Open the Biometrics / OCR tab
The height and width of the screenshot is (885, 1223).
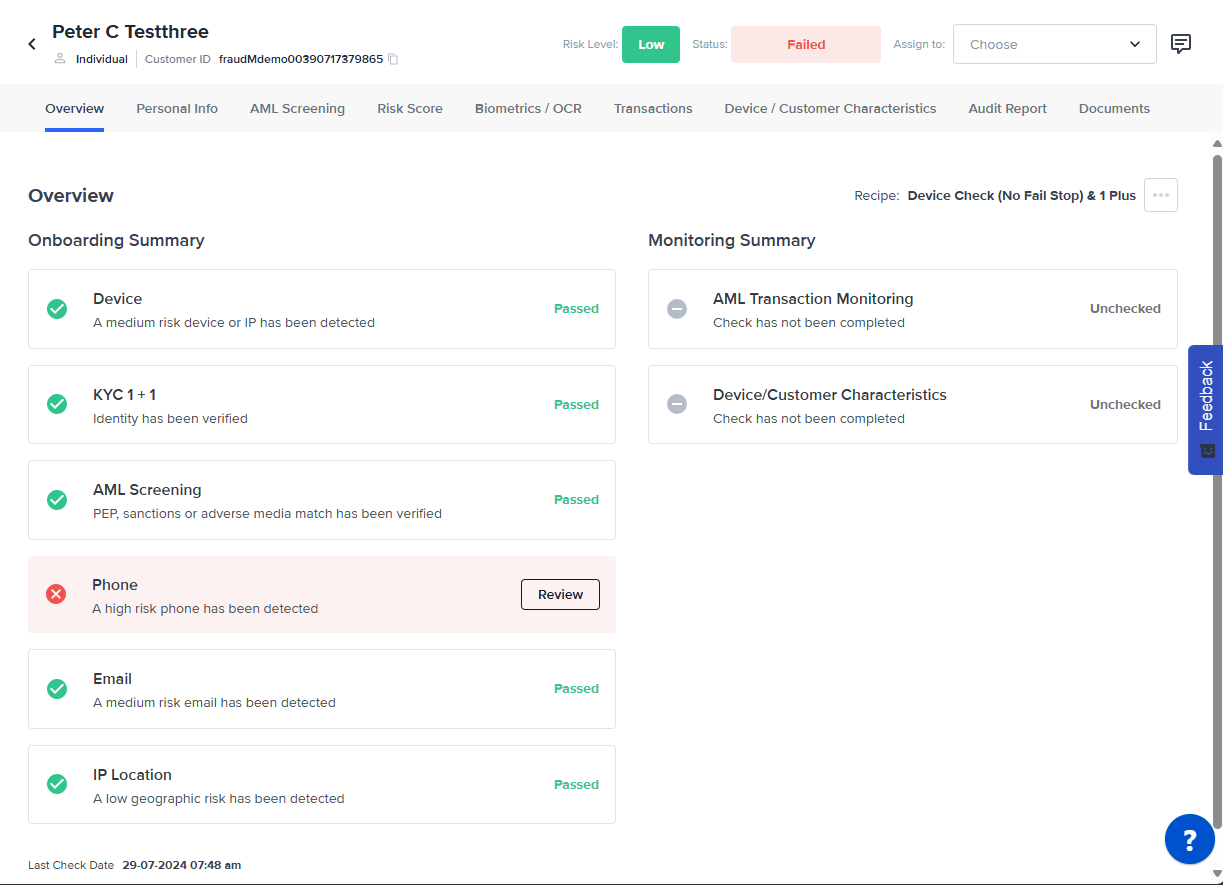pyautogui.click(x=528, y=108)
